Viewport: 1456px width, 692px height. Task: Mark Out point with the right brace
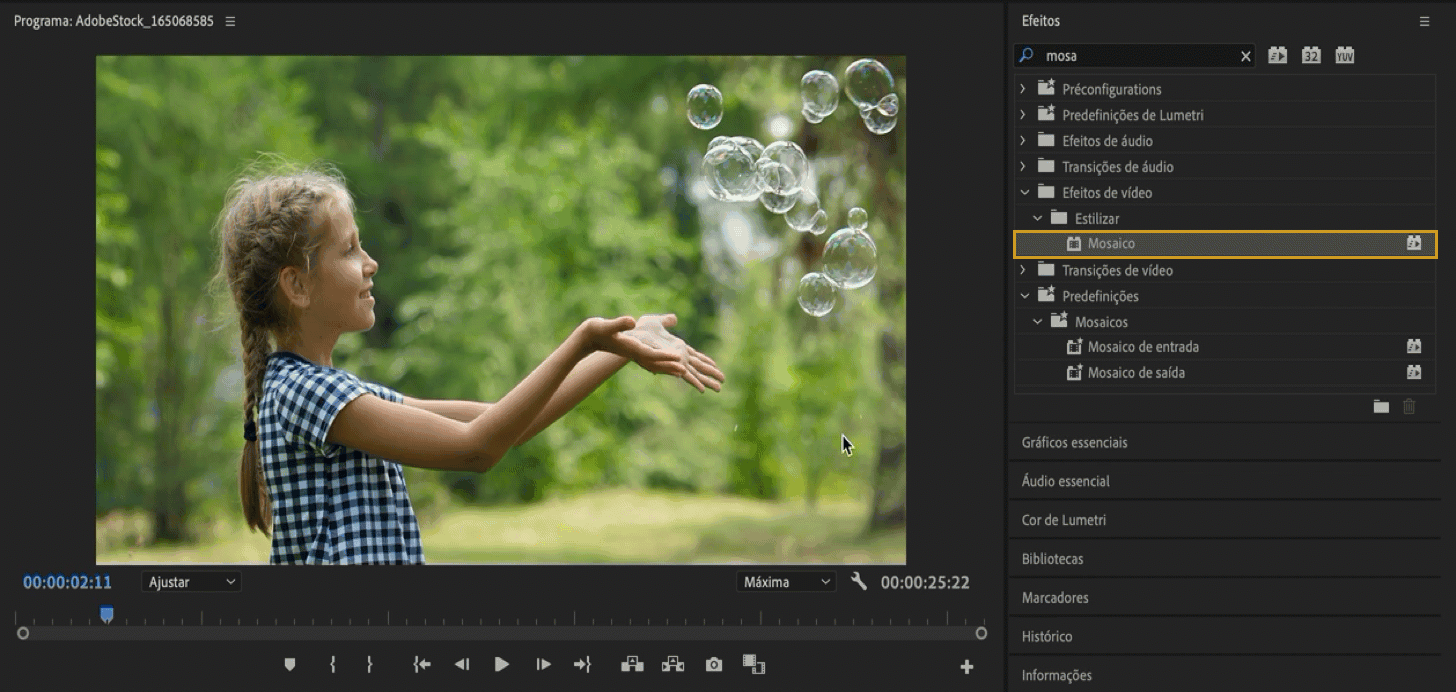369,664
